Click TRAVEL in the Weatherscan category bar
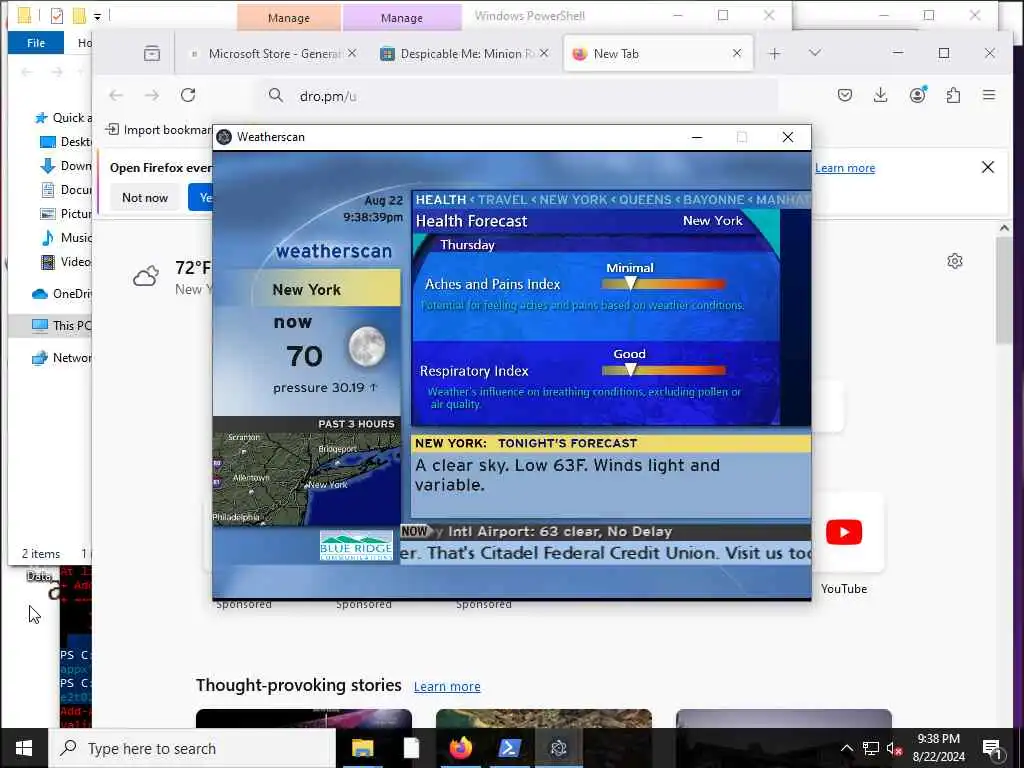 point(502,200)
